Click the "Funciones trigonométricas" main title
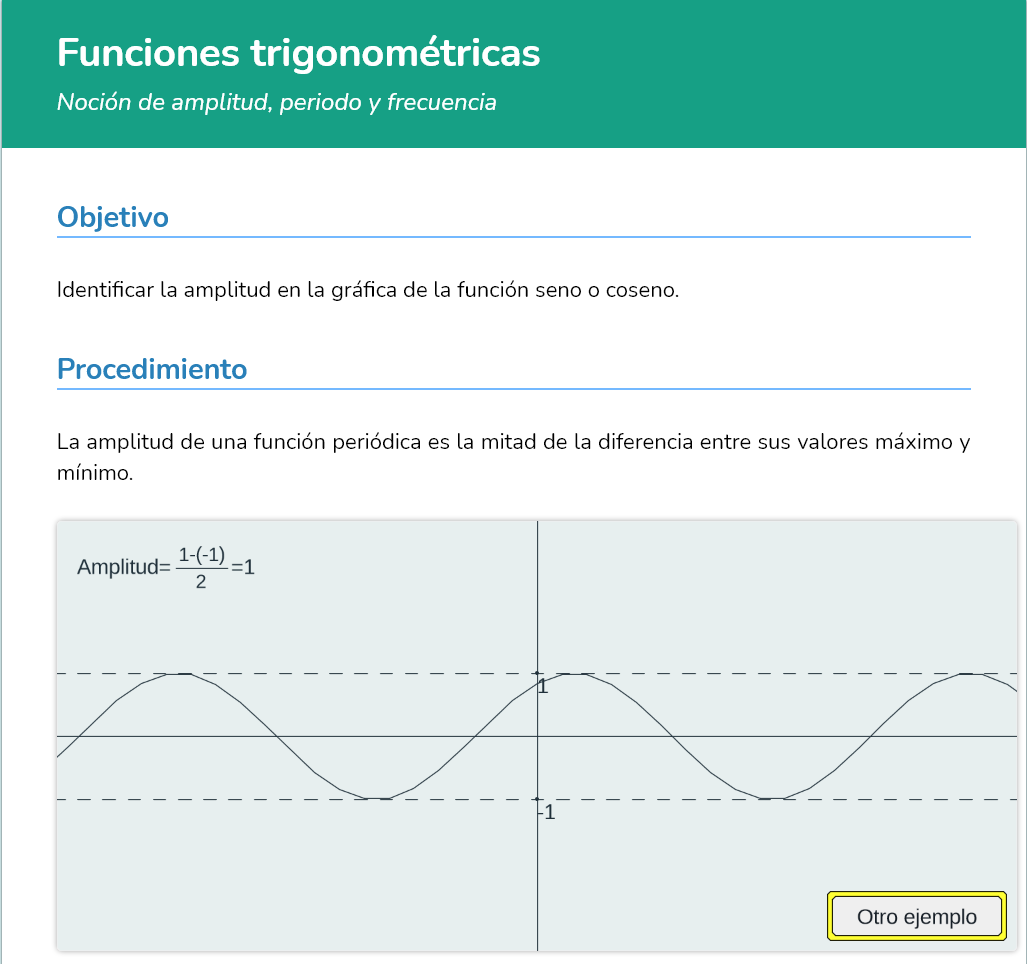1027x964 pixels. [298, 53]
